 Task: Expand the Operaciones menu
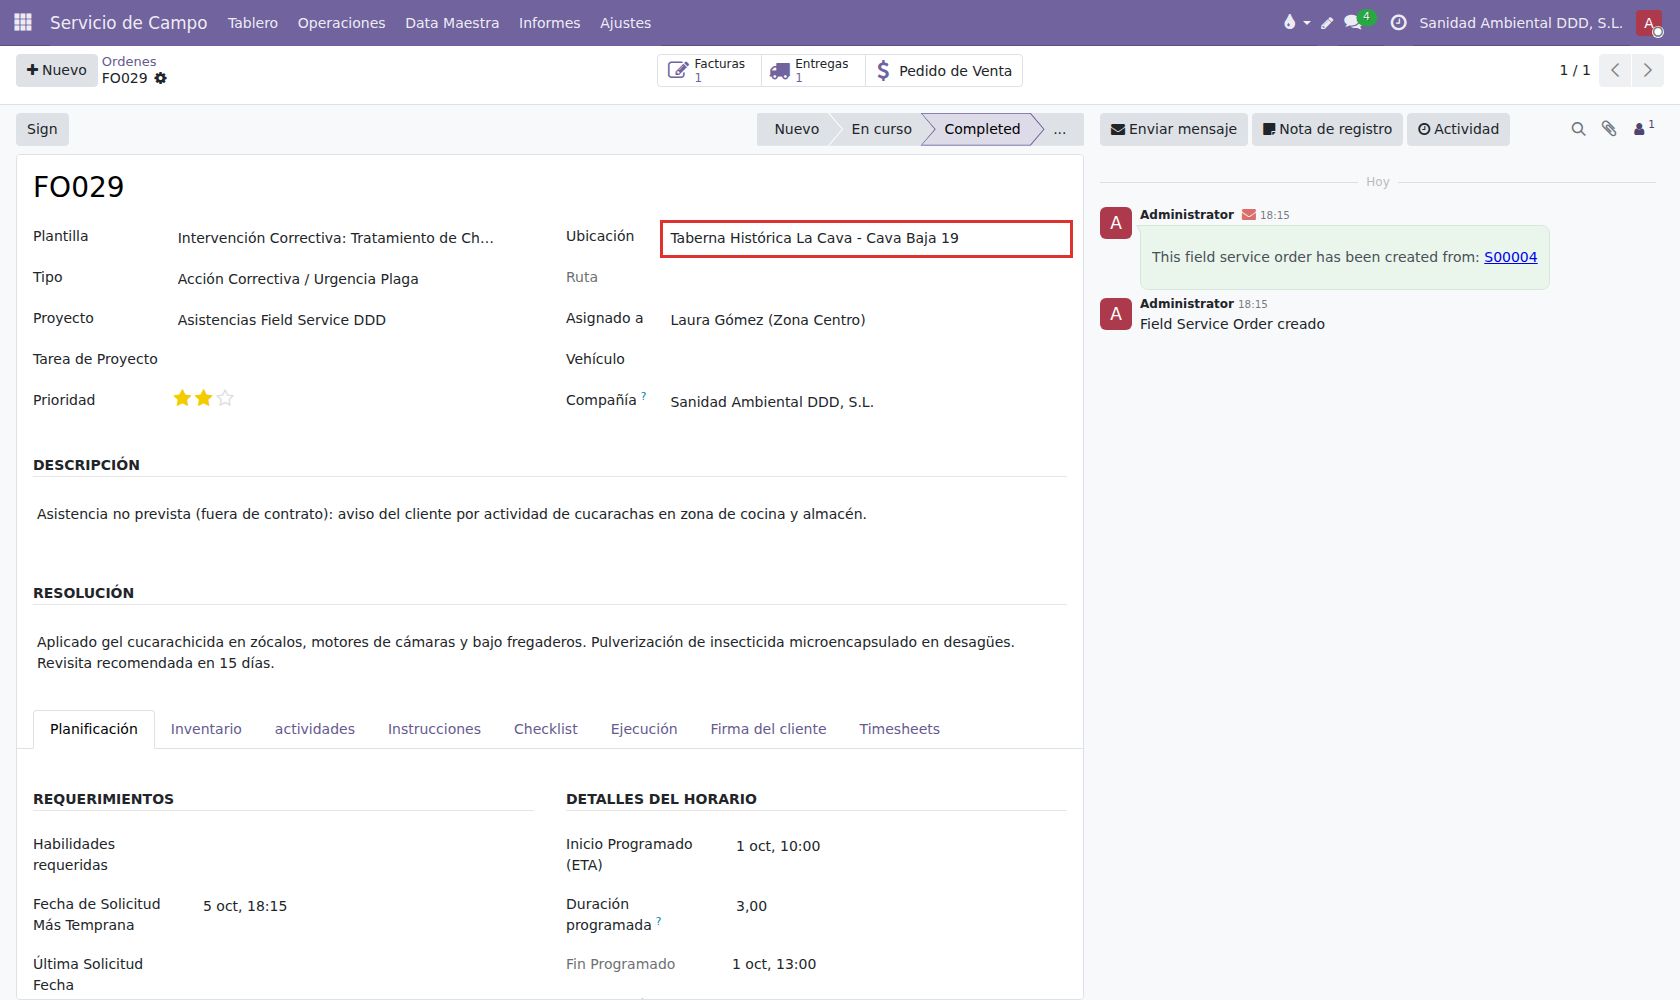click(341, 22)
